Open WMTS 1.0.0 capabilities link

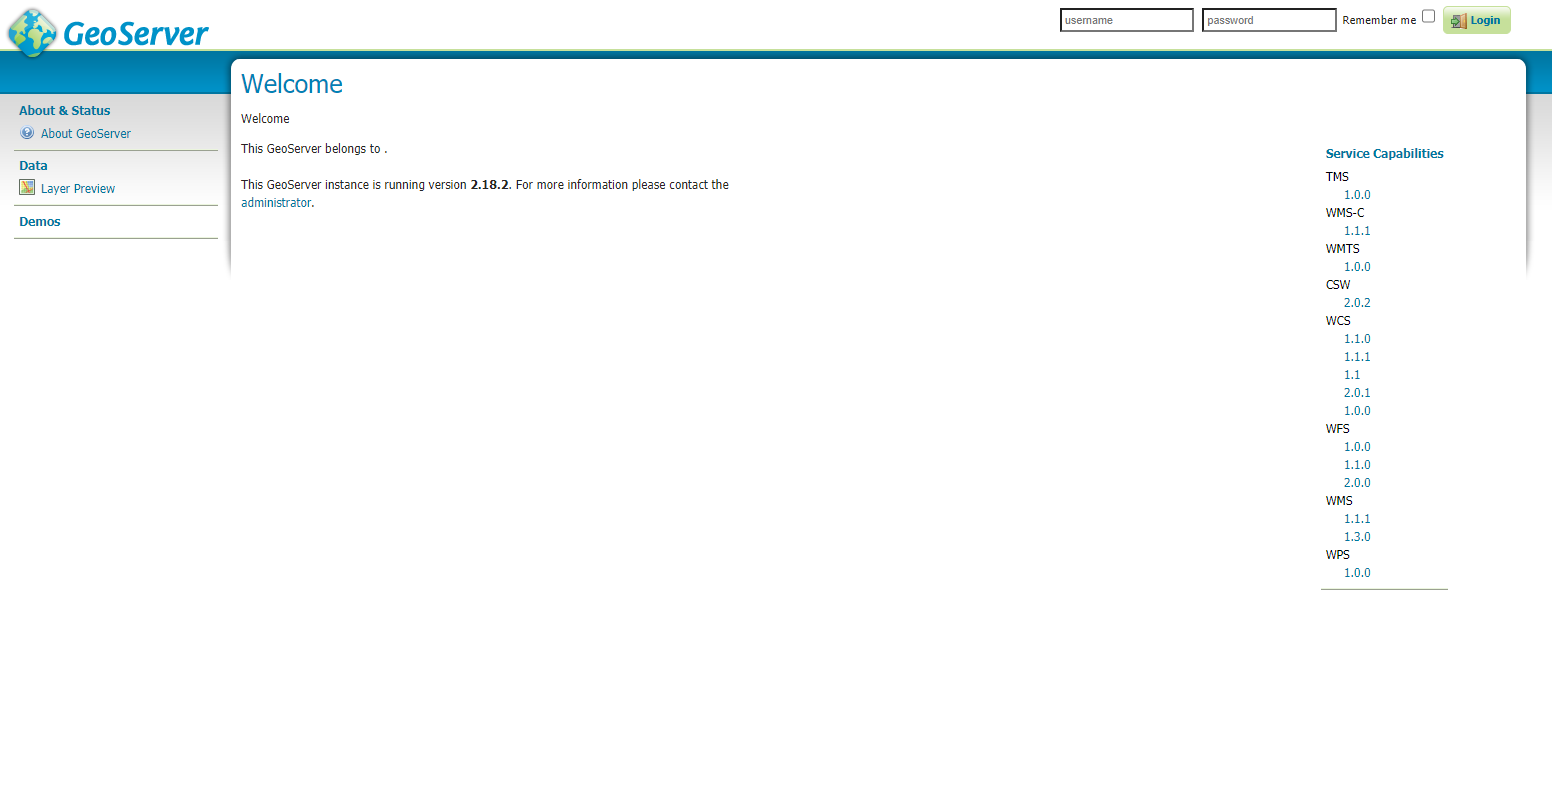(1357, 267)
